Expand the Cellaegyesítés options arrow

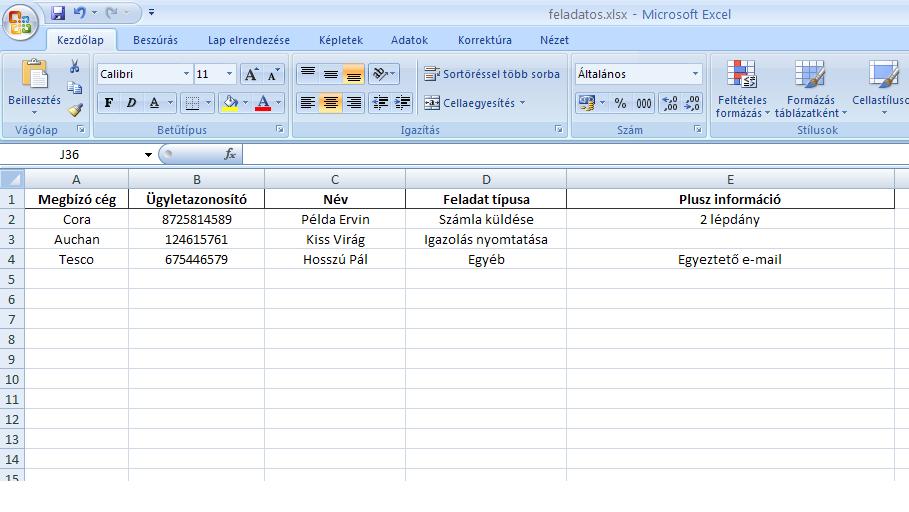522,103
